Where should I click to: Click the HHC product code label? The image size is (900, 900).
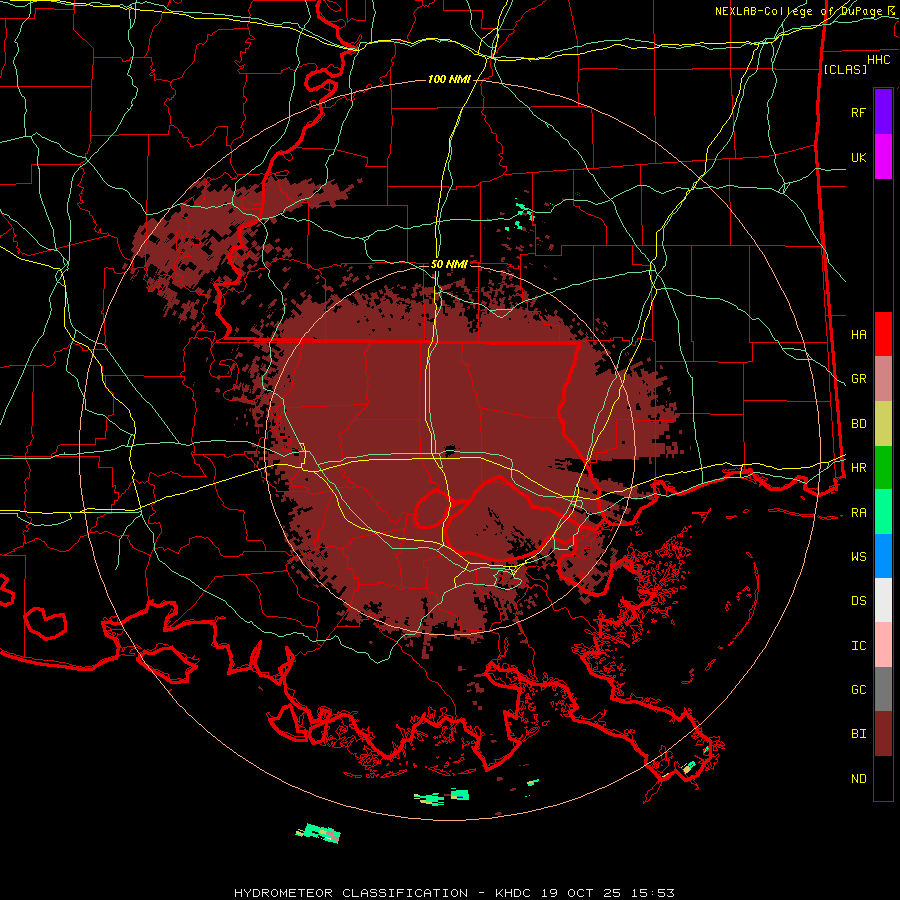(x=879, y=60)
